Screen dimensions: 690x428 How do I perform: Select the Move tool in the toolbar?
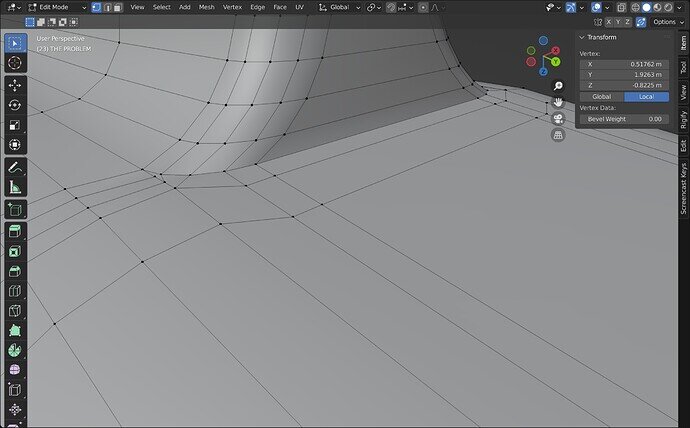coord(15,84)
